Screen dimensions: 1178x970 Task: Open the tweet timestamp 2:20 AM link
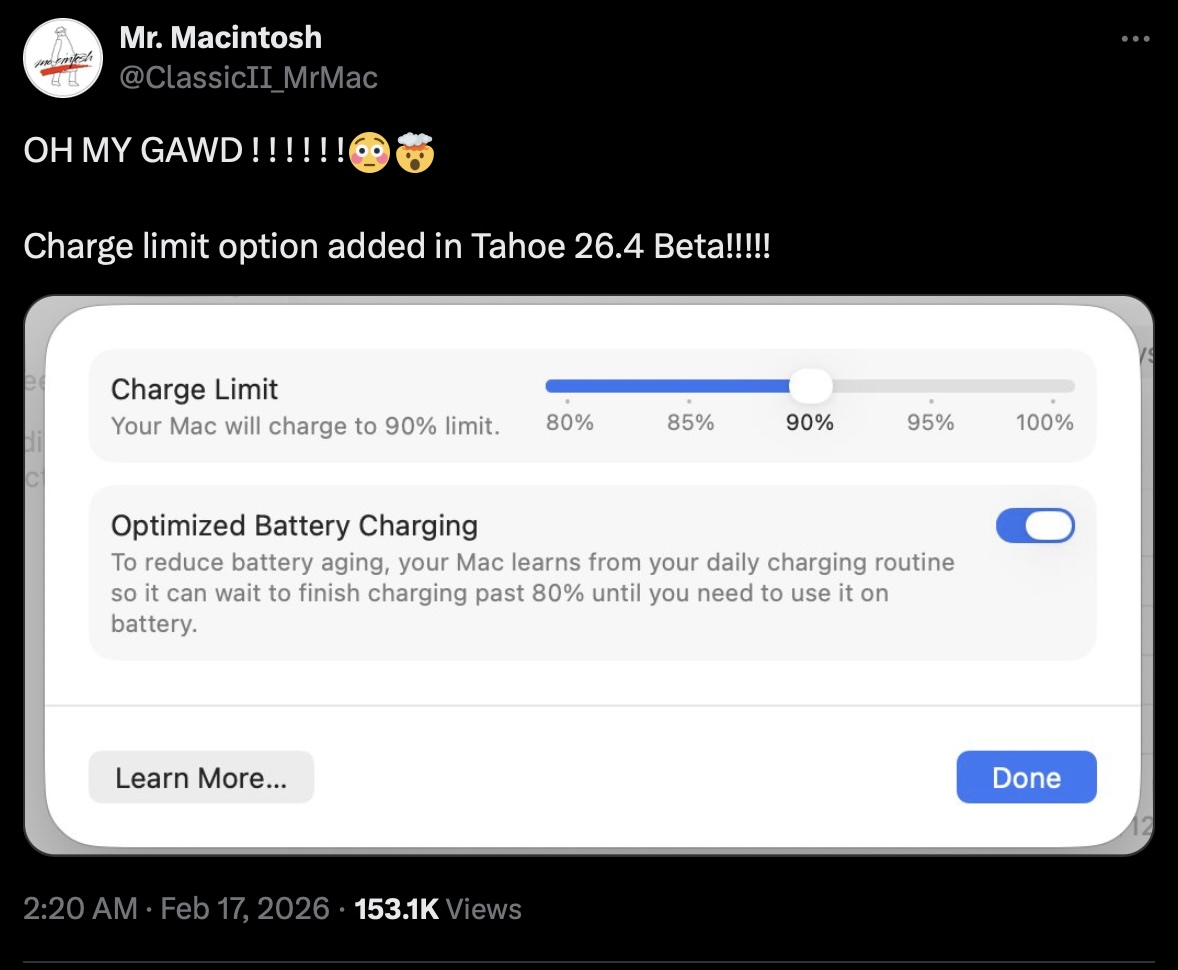click(x=80, y=908)
